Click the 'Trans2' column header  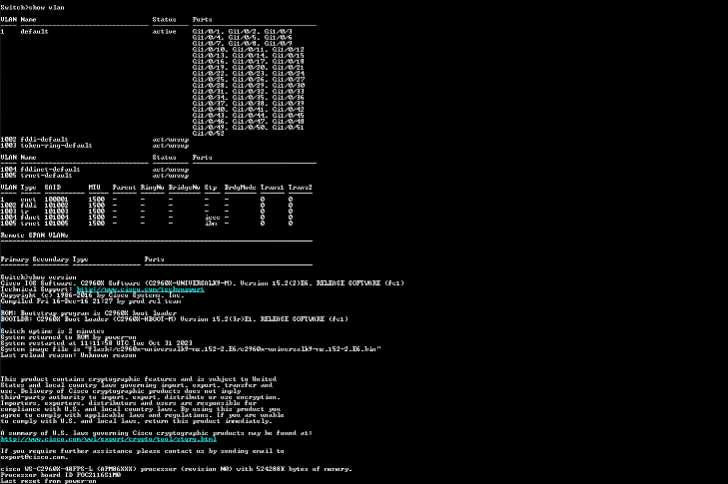click(x=300, y=187)
